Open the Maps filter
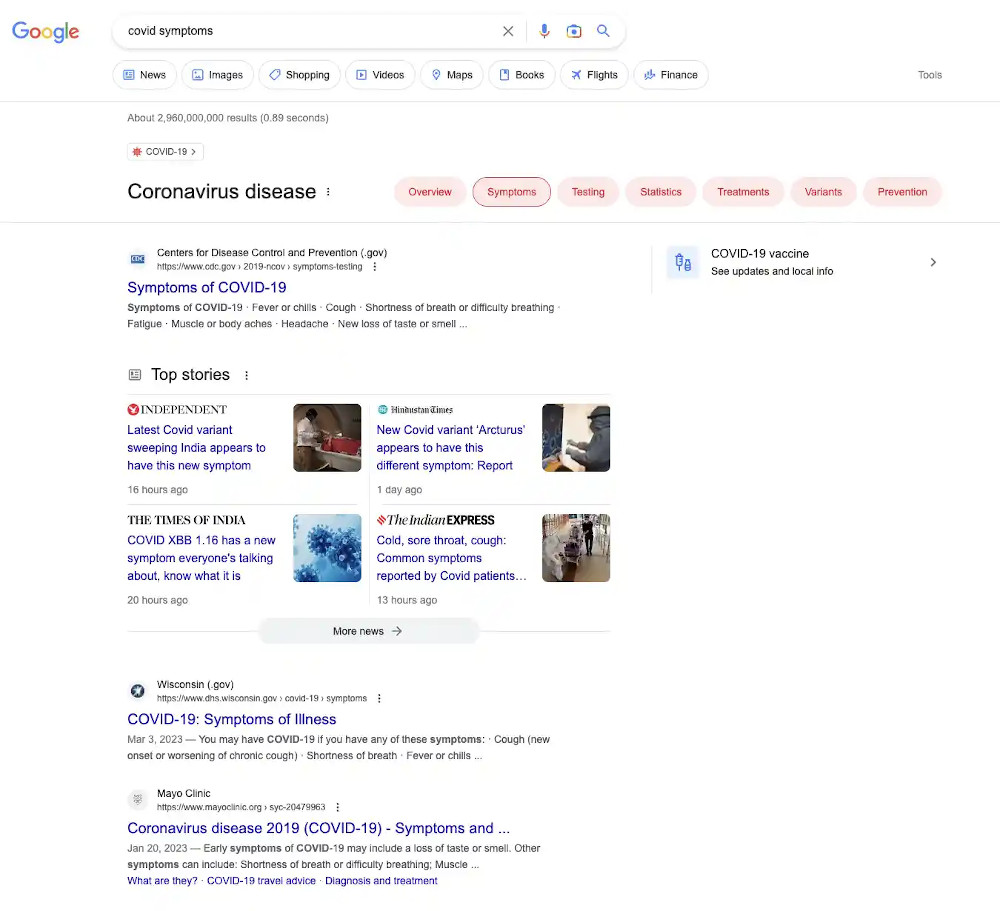The image size is (1000, 911). [452, 75]
